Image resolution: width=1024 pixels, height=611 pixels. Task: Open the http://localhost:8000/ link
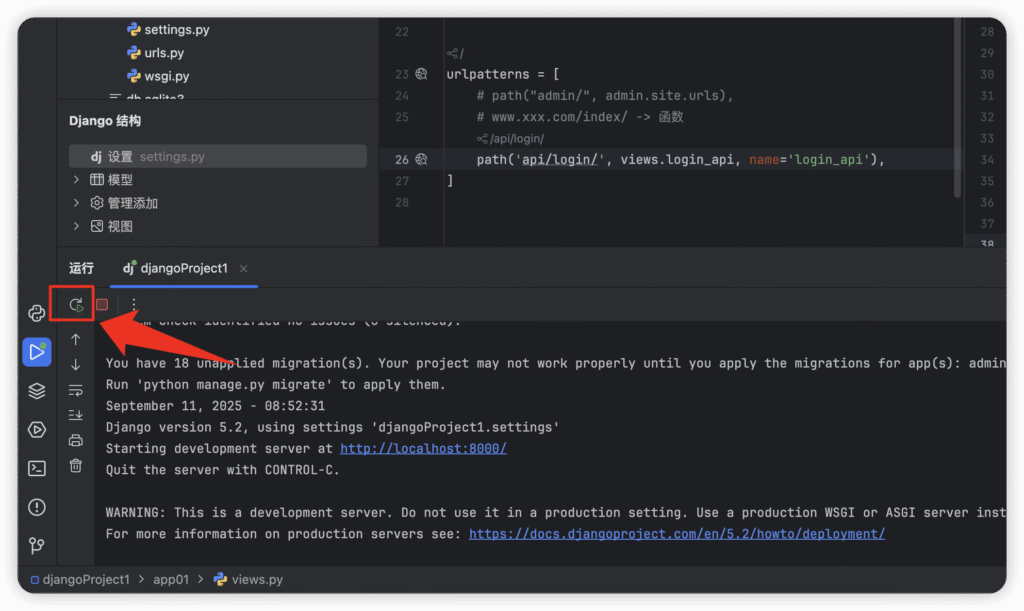pyautogui.click(x=423, y=448)
